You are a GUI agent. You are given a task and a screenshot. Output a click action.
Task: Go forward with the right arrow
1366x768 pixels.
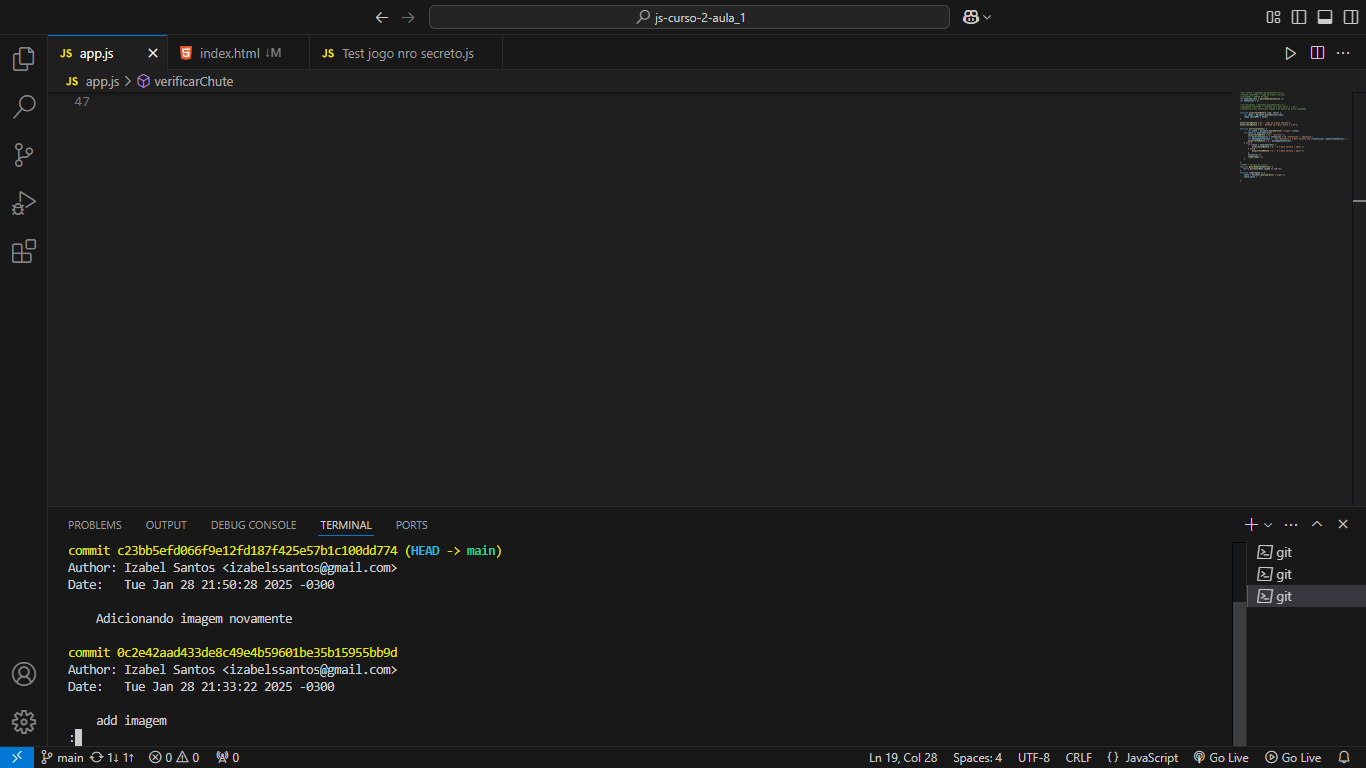click(x=407, y=17)
